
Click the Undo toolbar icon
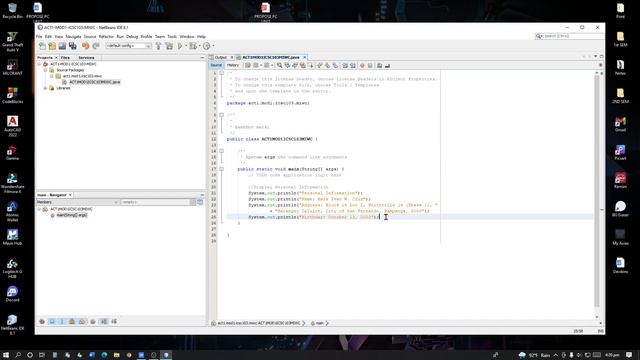86,46
